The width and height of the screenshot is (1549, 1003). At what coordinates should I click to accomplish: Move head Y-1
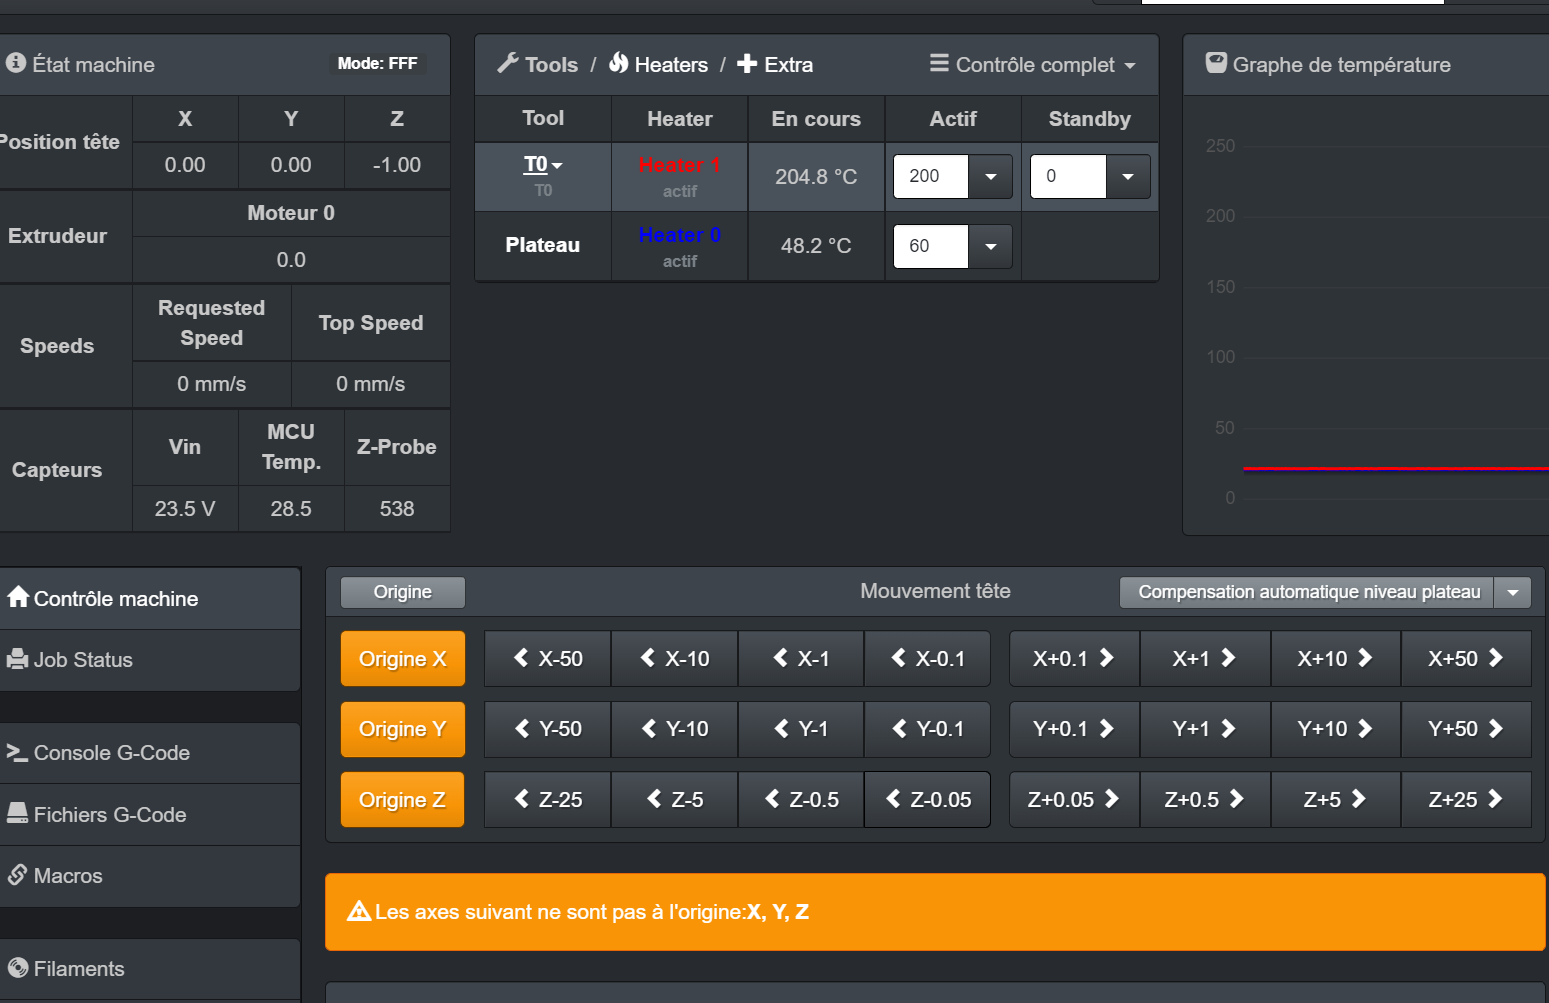click(x=801, y=729)
